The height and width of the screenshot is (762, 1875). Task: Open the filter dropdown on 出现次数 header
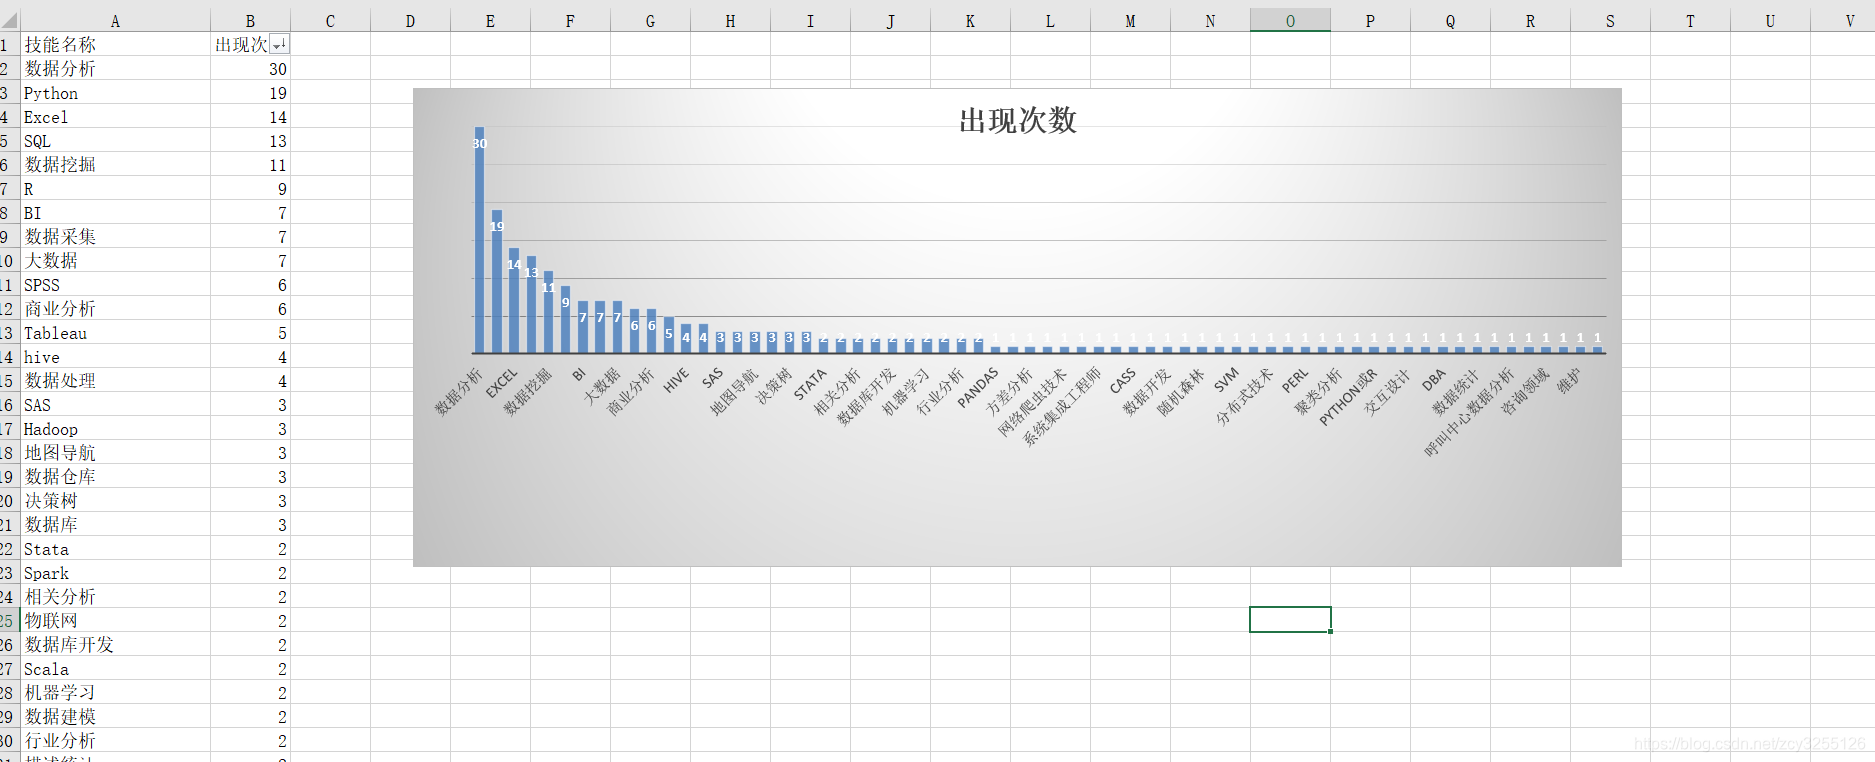pyautogui.click(x=280, y=44)
